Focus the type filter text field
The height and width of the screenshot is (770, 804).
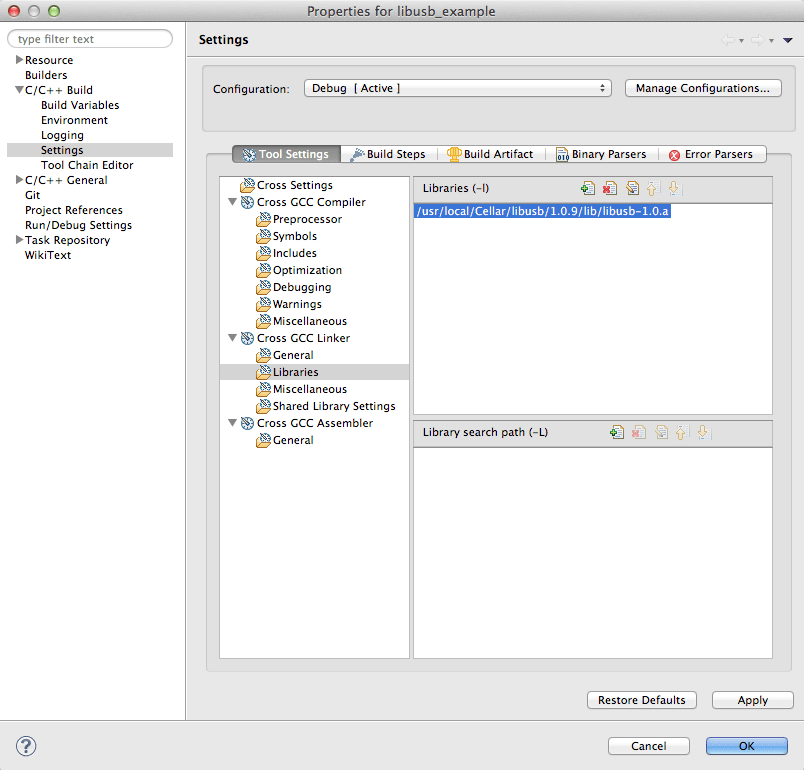[x=90, y=39]
